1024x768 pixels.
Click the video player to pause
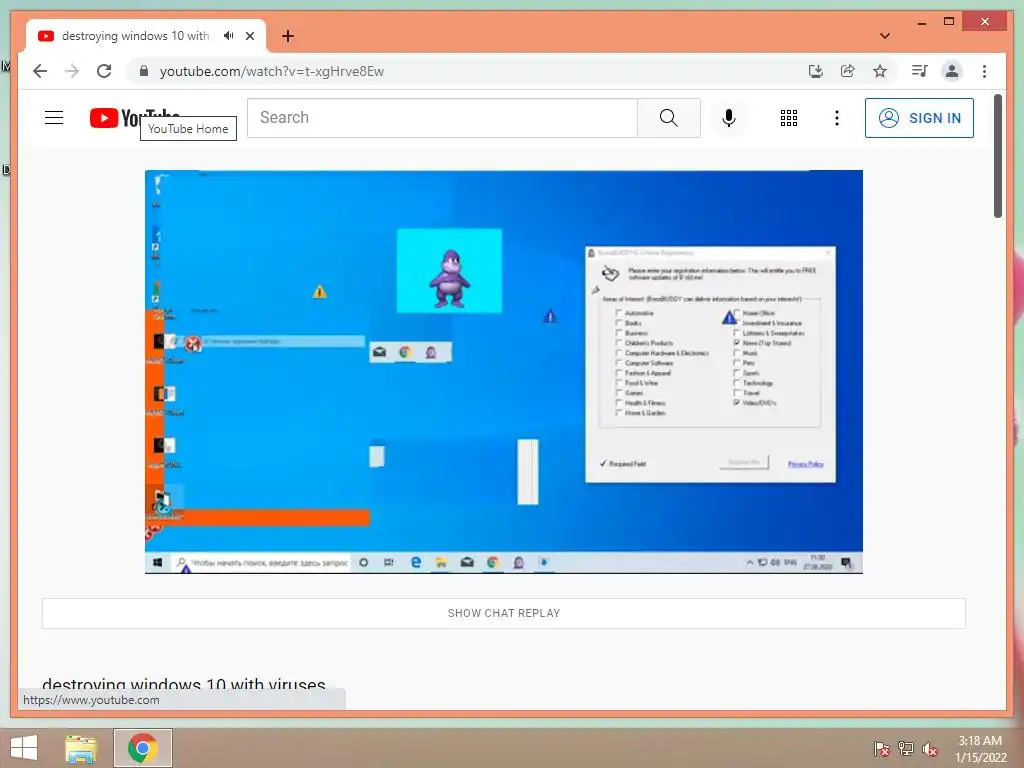coord(504,372)
